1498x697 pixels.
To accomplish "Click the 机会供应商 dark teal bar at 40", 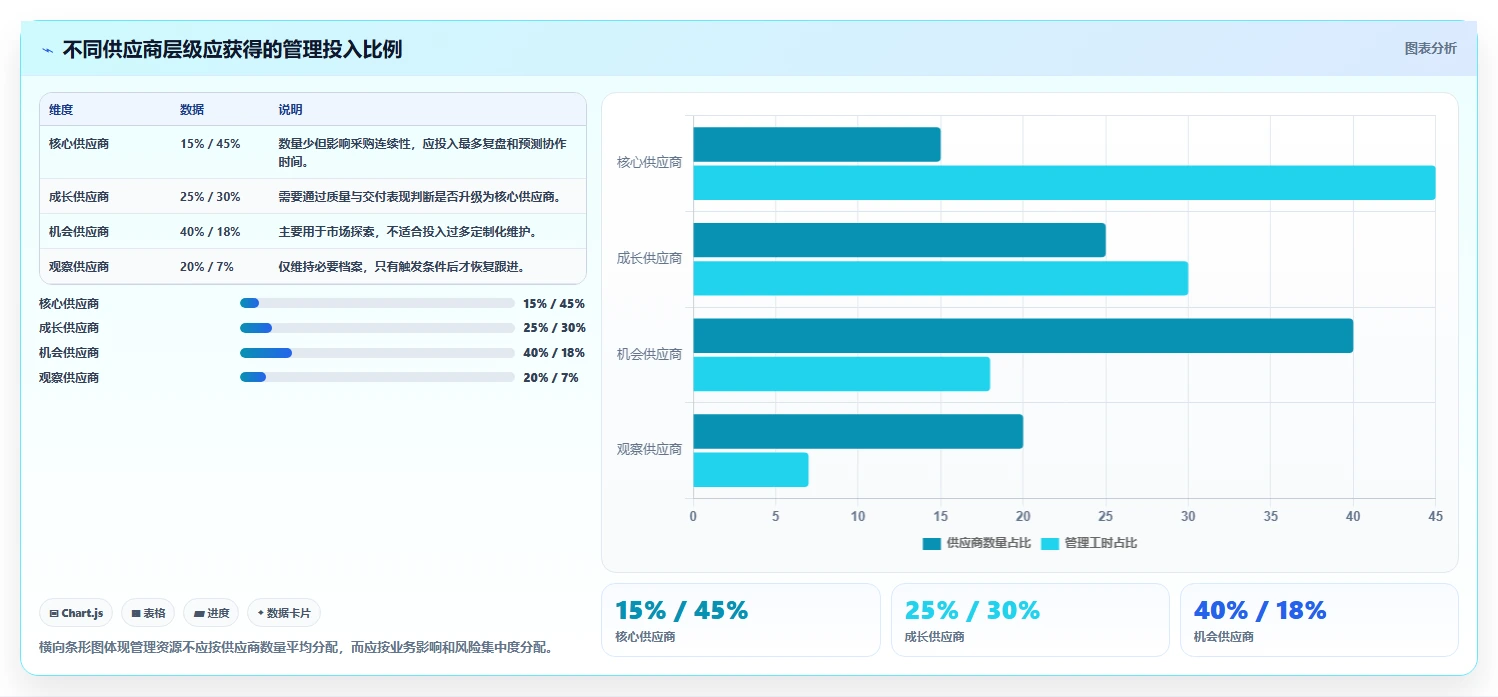I will coord(1023,336).
